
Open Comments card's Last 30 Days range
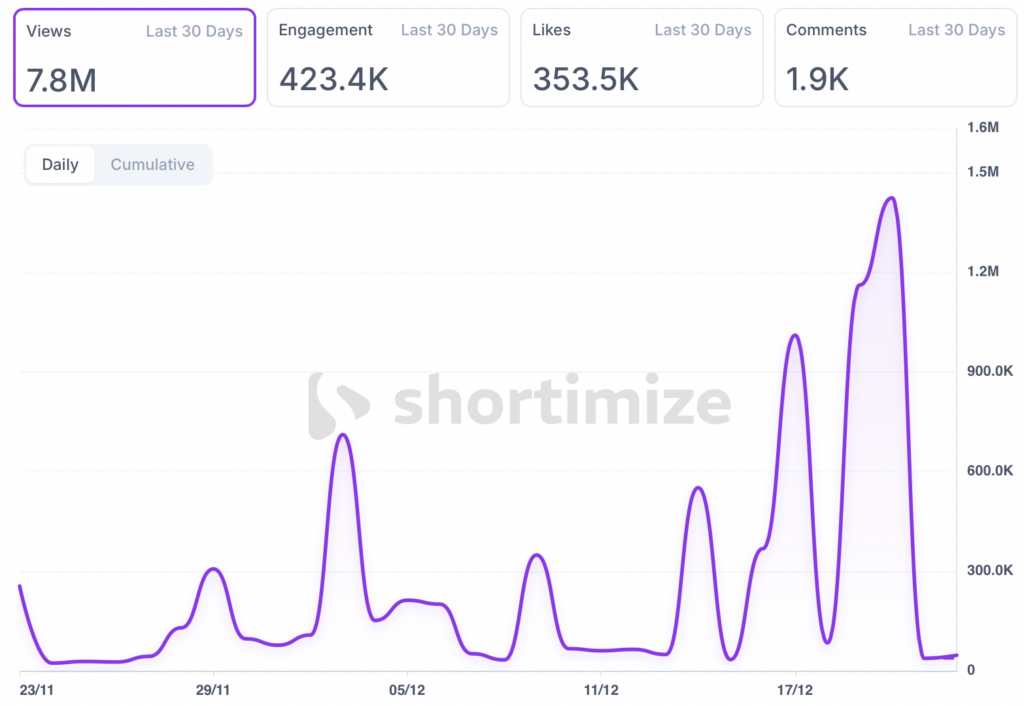(x=956, y=30)
